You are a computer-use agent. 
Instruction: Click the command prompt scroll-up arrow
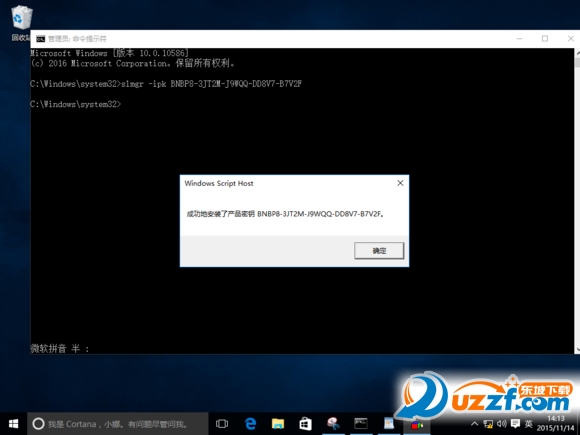click(577, 53)
